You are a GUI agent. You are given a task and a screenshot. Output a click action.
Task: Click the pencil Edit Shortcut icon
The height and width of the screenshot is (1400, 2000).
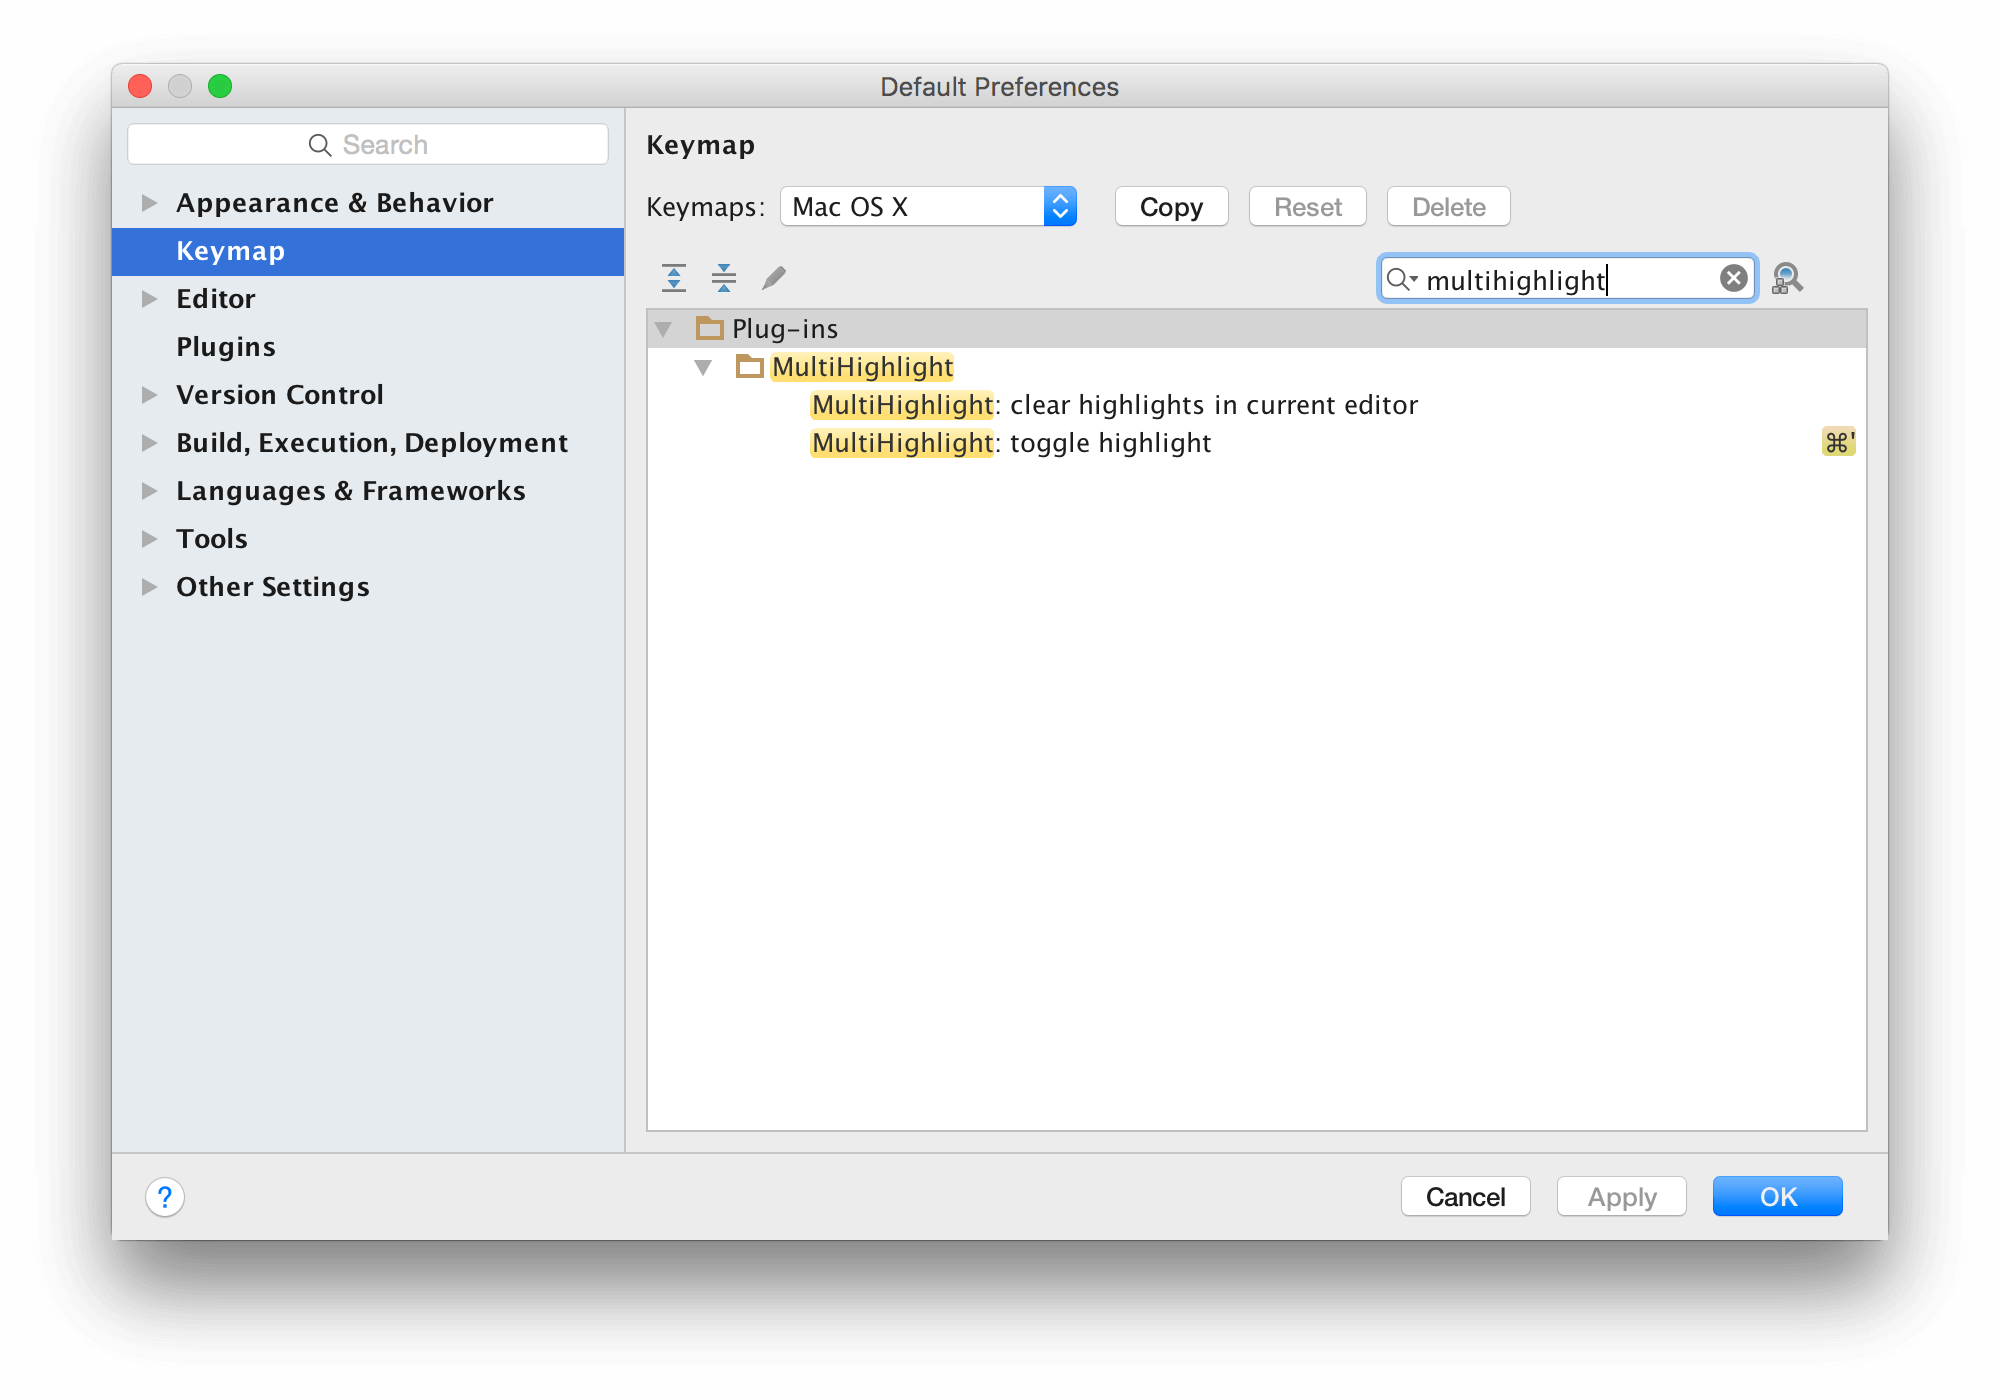pyautogui.click(x=774, y=278)
